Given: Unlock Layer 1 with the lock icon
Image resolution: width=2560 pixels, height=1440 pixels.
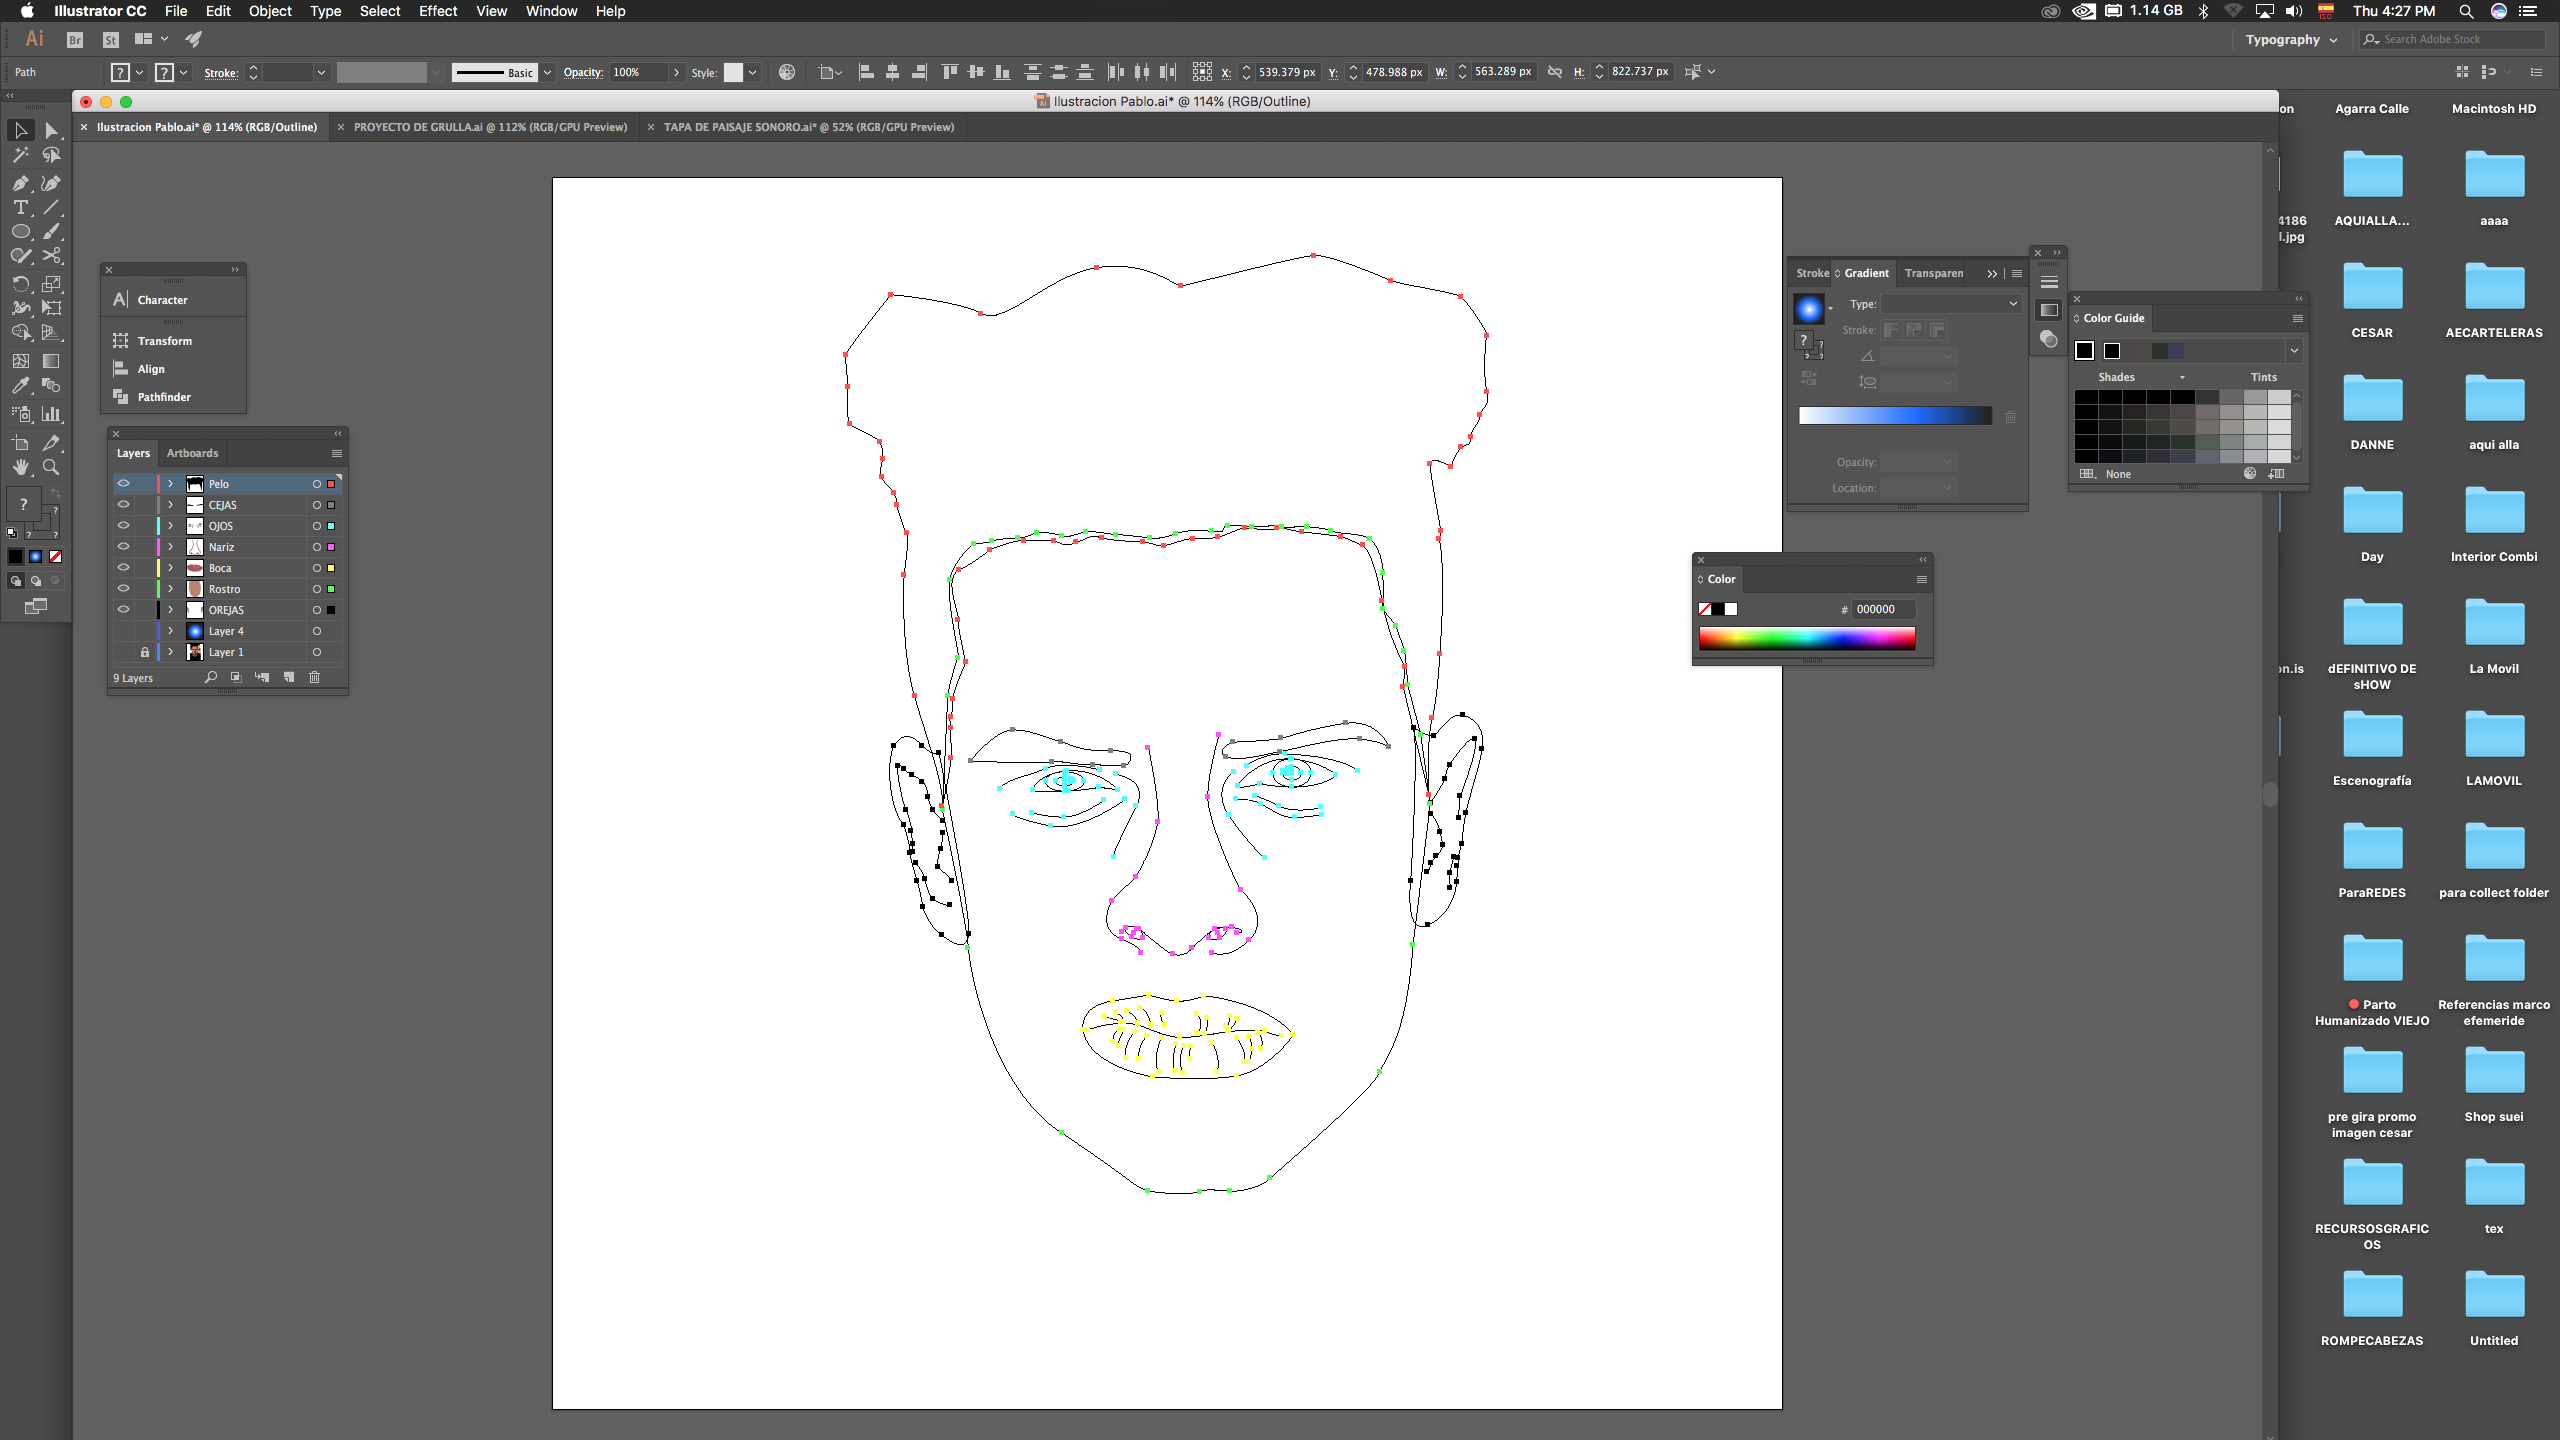Looking at the screenshot, I should coord(144,652).
